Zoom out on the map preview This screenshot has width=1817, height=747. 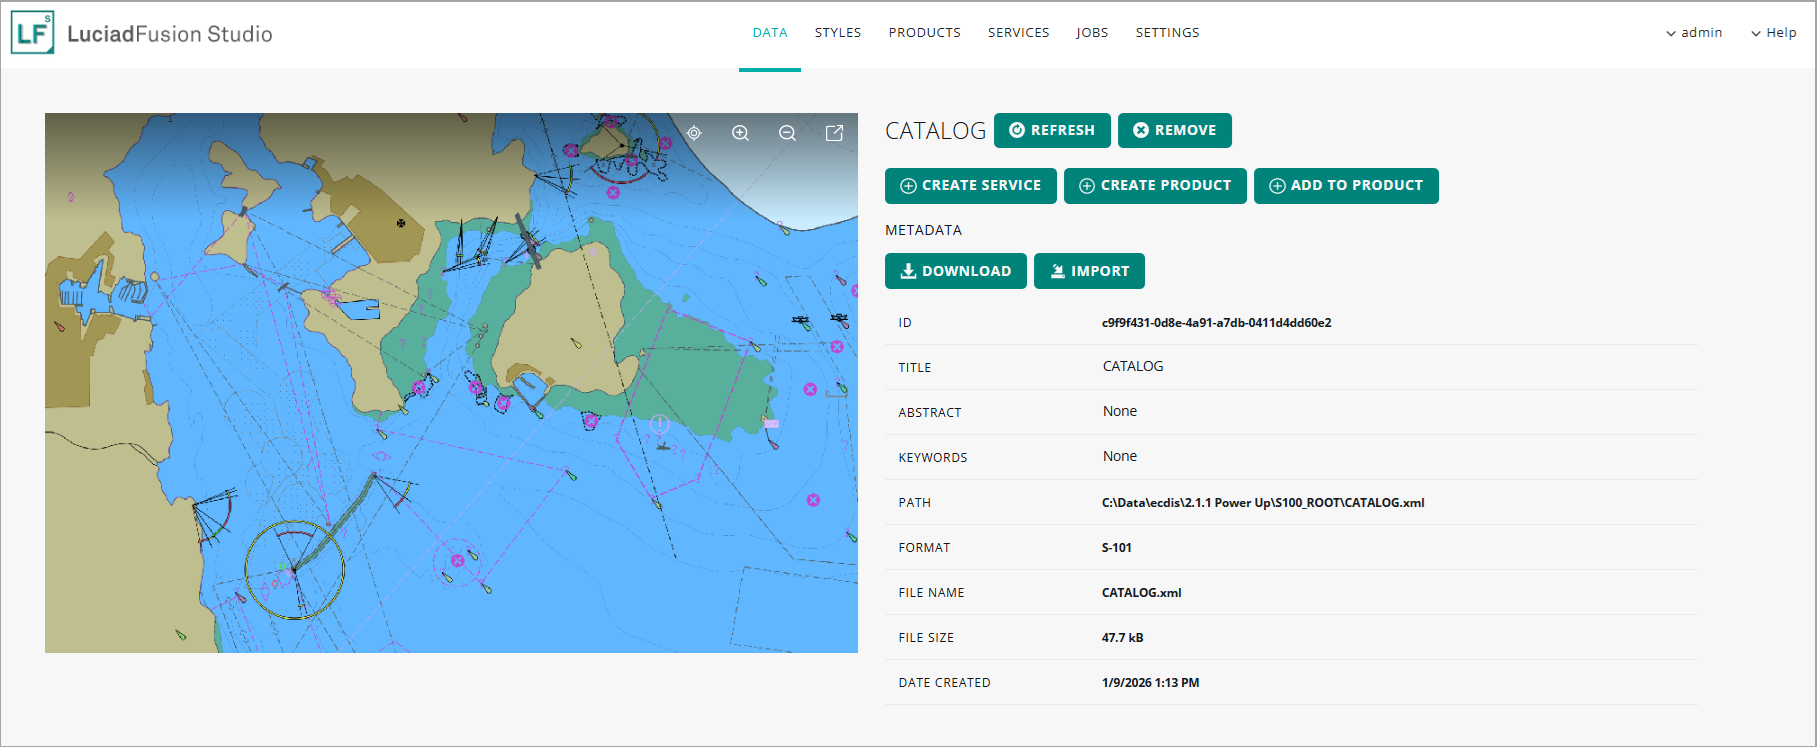click(787, 133)
